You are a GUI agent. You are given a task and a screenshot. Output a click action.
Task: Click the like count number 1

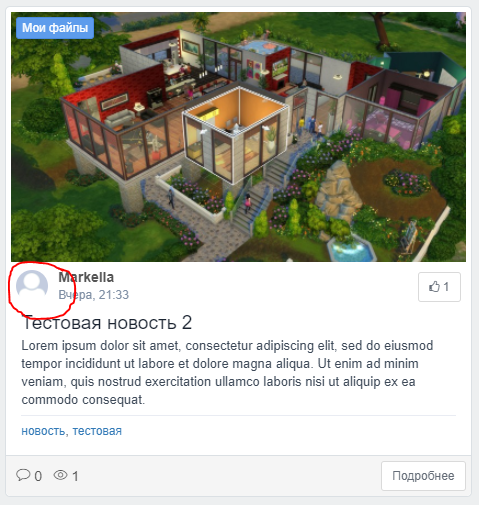(x=446, y=287)
